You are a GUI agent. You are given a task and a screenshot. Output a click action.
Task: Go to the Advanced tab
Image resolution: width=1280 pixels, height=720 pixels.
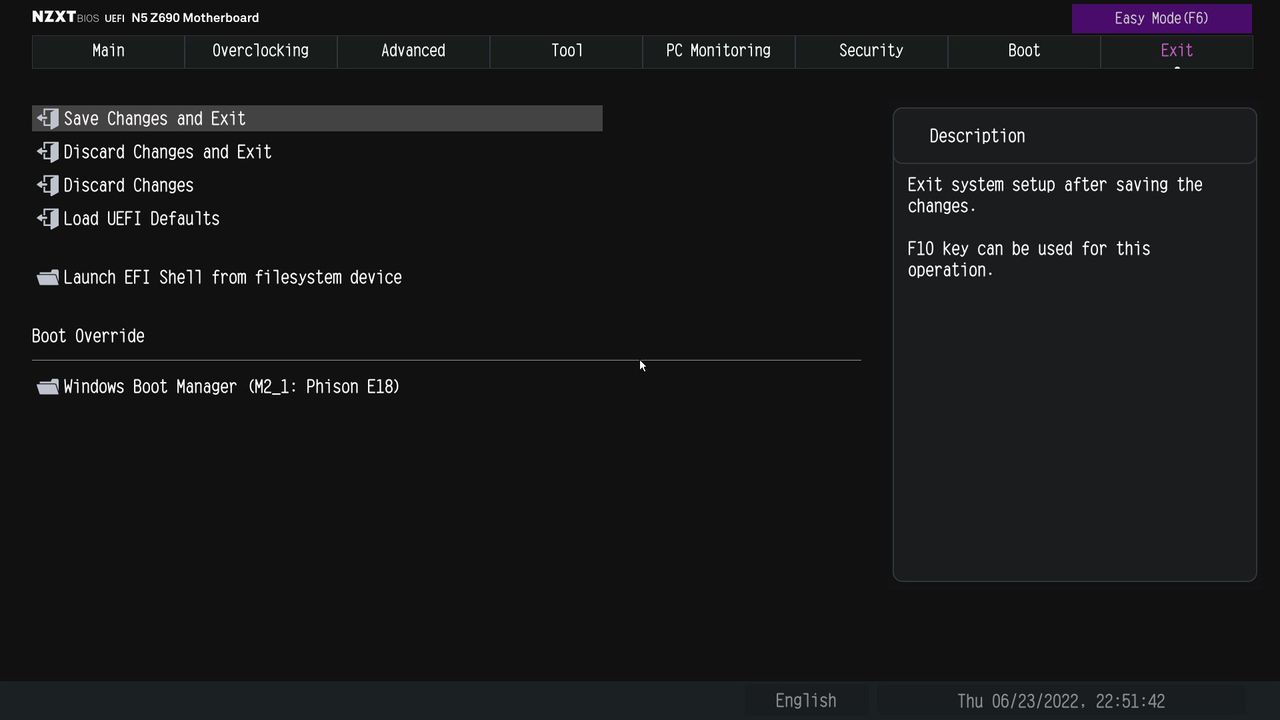413,51
